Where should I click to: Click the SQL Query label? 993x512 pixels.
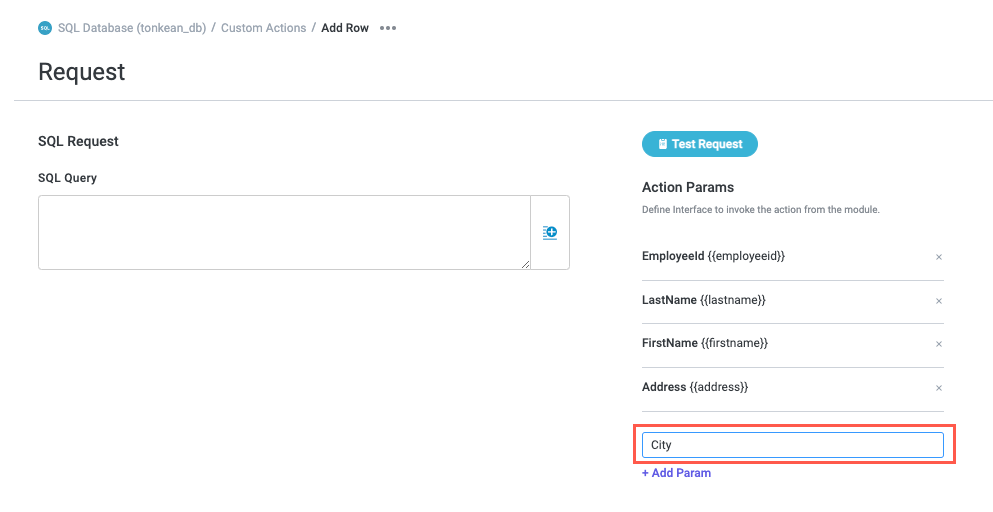pos(67,178)
